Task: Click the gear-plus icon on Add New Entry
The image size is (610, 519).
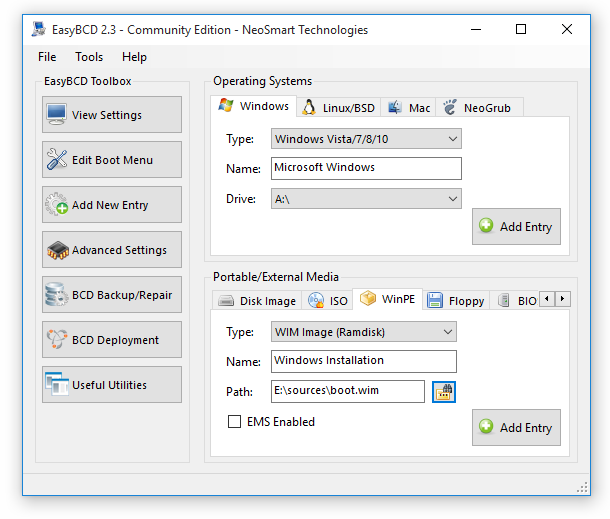Action: [57, 204]
